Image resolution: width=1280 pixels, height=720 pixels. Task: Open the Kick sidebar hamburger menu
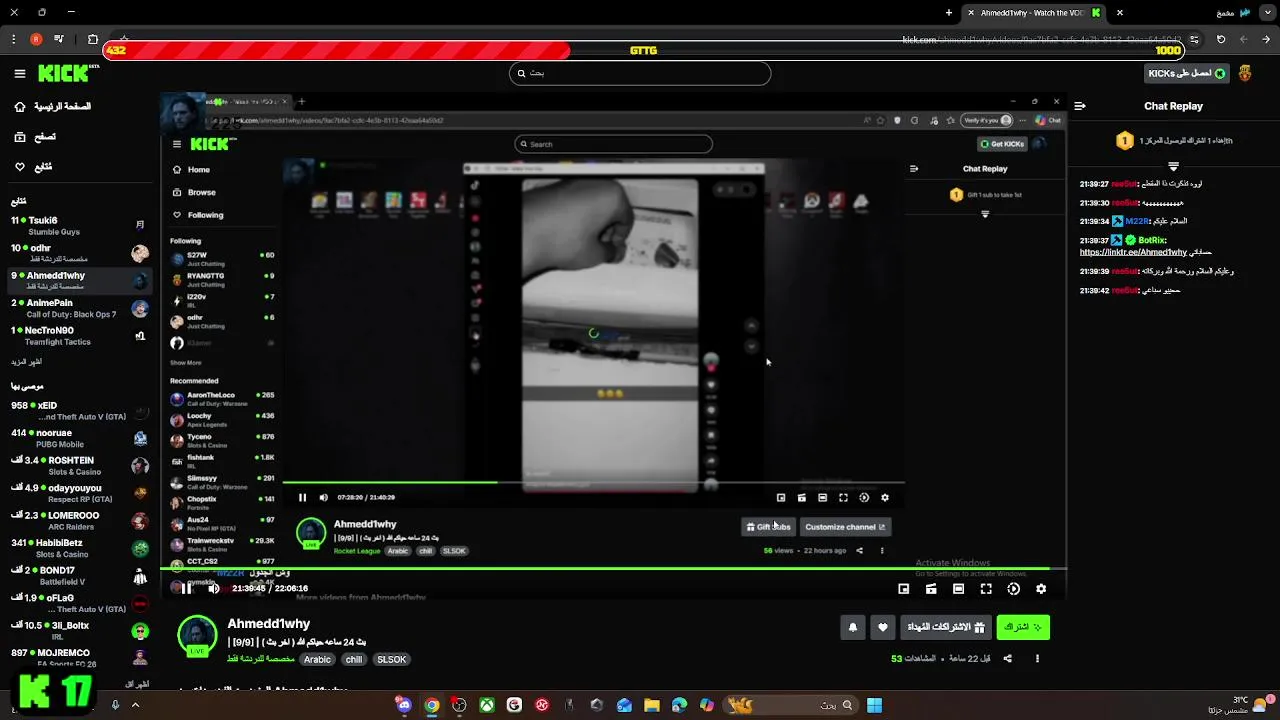click(x=20, y=73)
